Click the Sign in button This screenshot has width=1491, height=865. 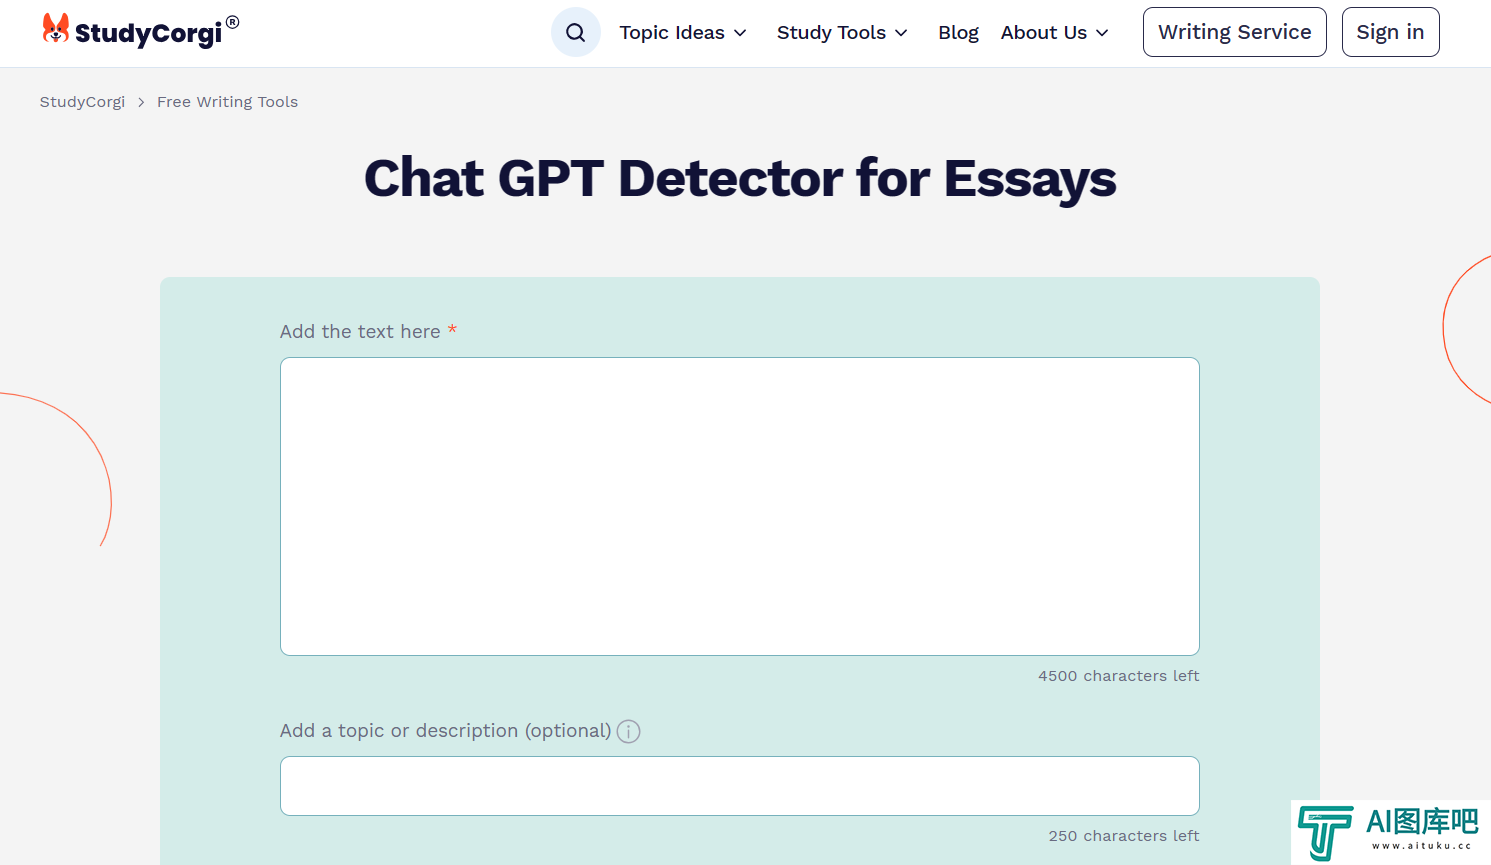coord(1390,32)
